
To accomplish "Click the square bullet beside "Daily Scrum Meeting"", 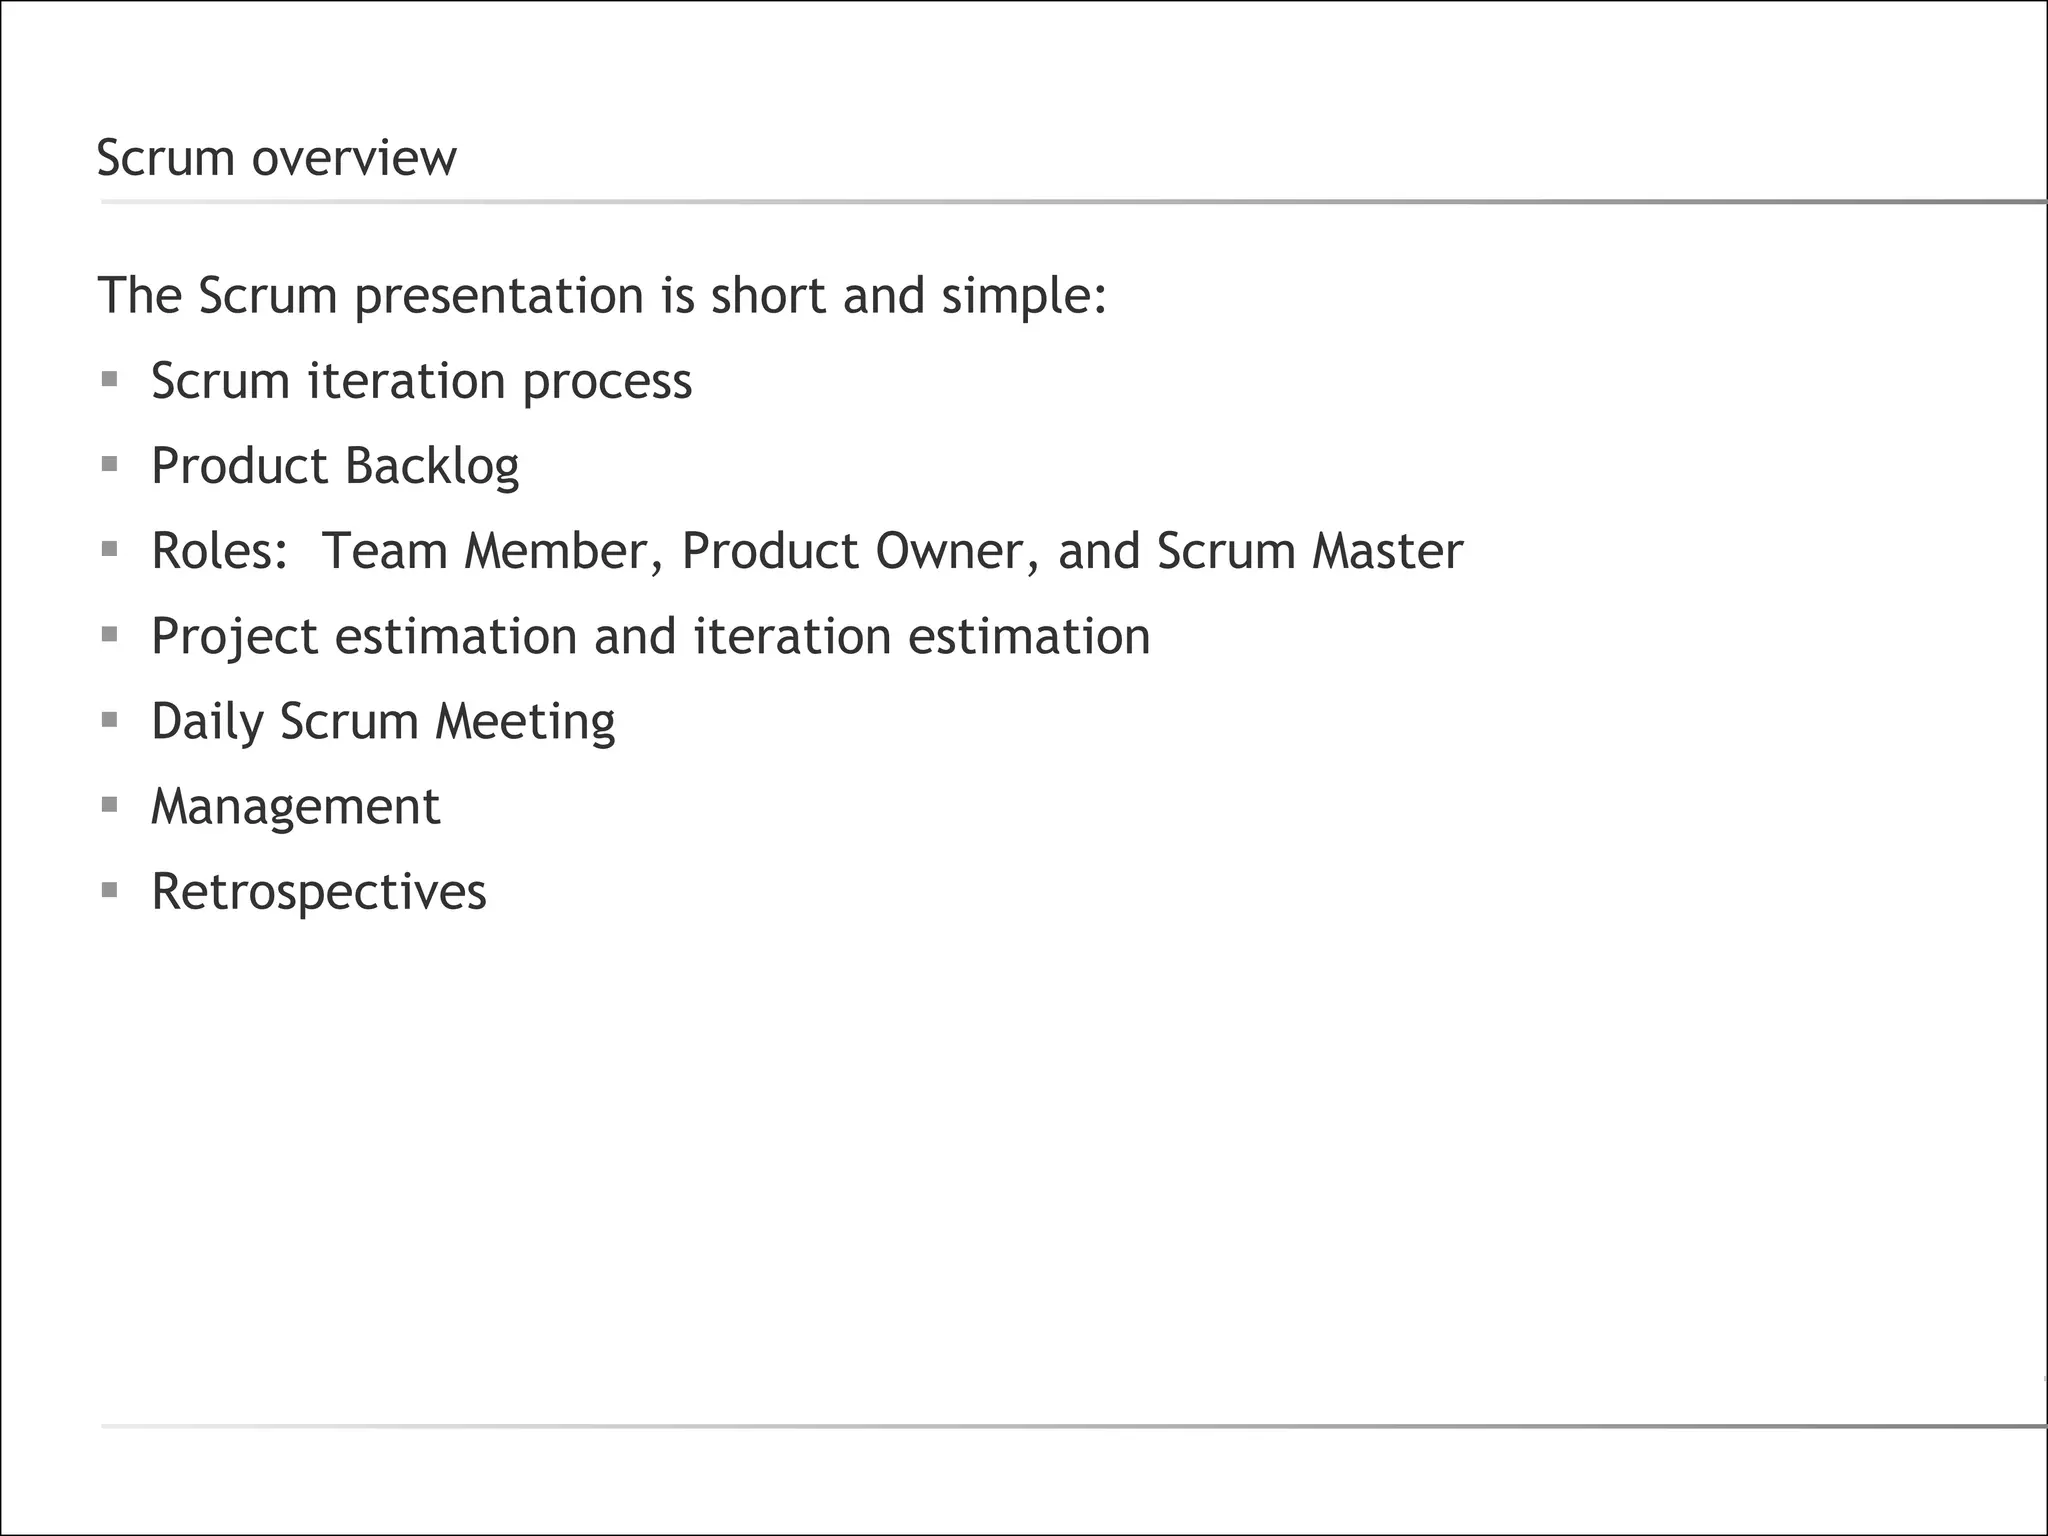I will pyautogui.click(x=110, y=719).
